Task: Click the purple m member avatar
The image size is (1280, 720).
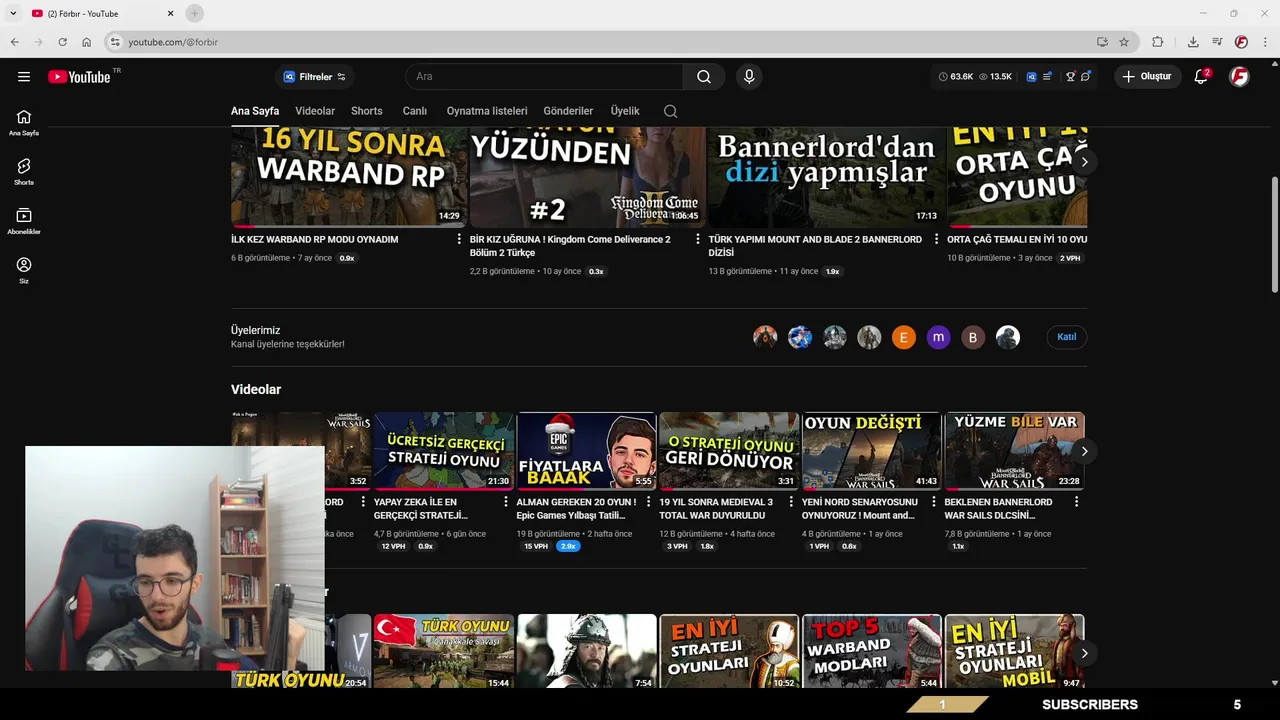Action: 938,337
